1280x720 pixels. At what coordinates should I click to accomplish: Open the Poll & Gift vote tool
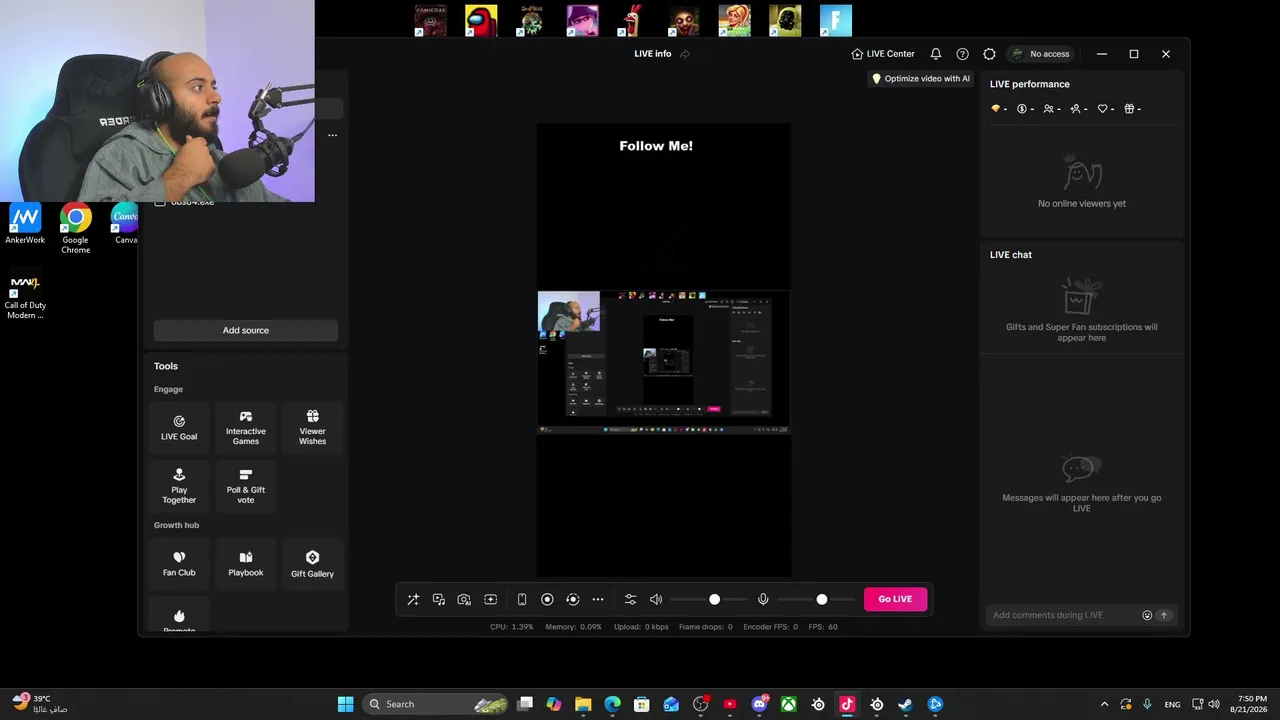point(246,486)
